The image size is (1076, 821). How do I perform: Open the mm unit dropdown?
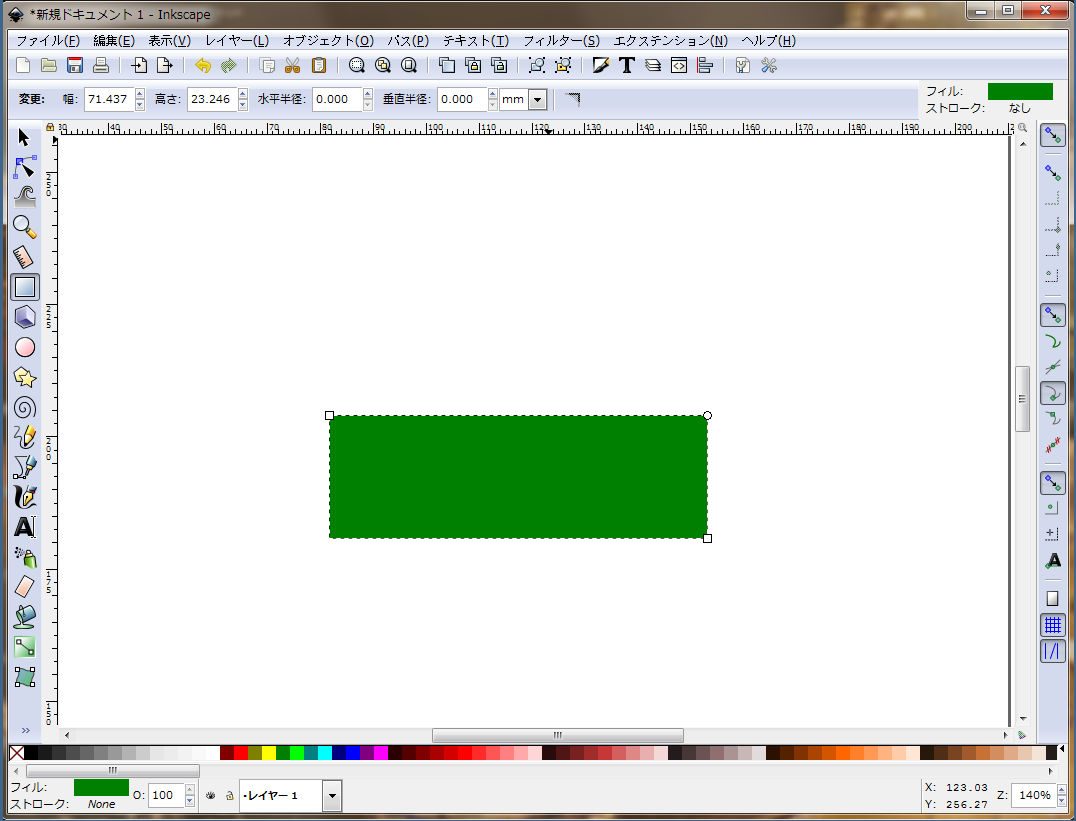538,99
